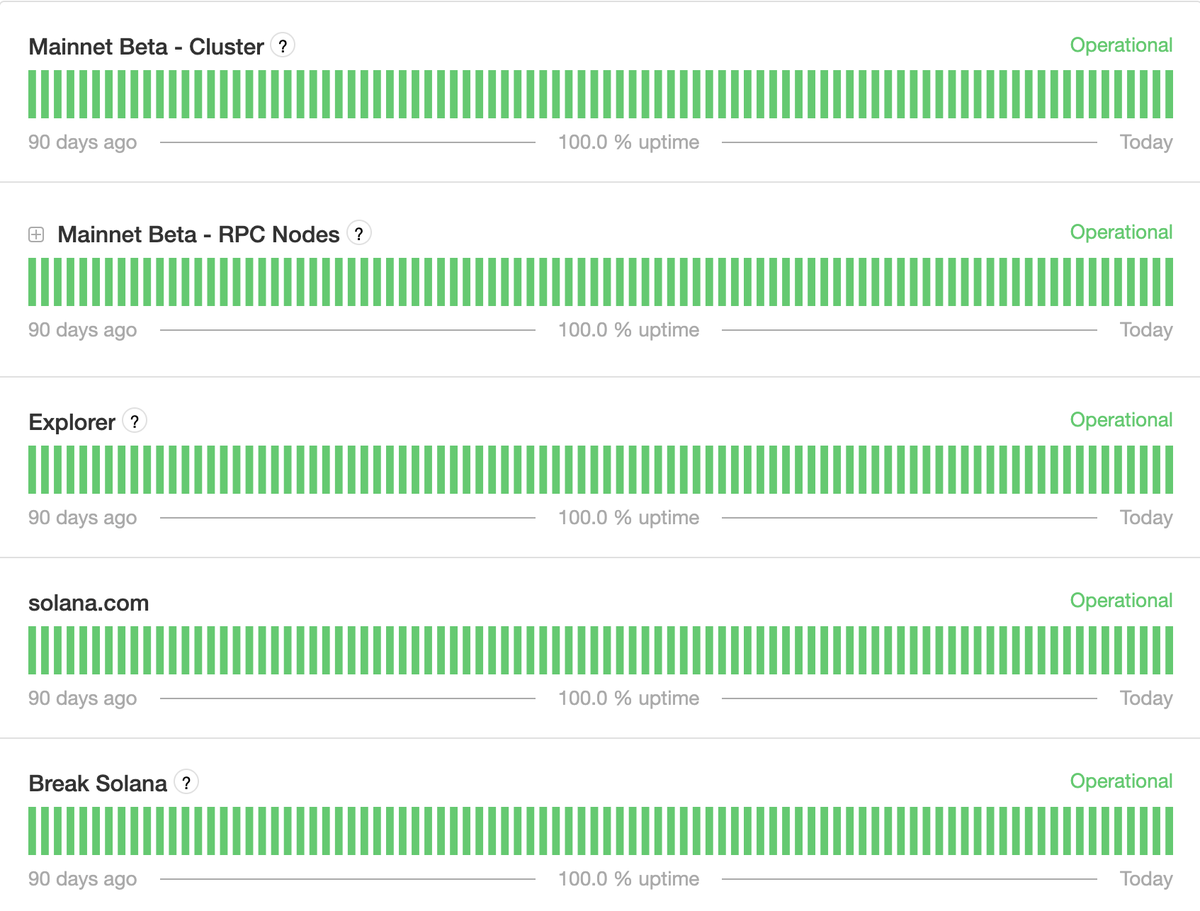Click Operational status for Mainnet Beta - Cluster

click(x=1121, y=45)
